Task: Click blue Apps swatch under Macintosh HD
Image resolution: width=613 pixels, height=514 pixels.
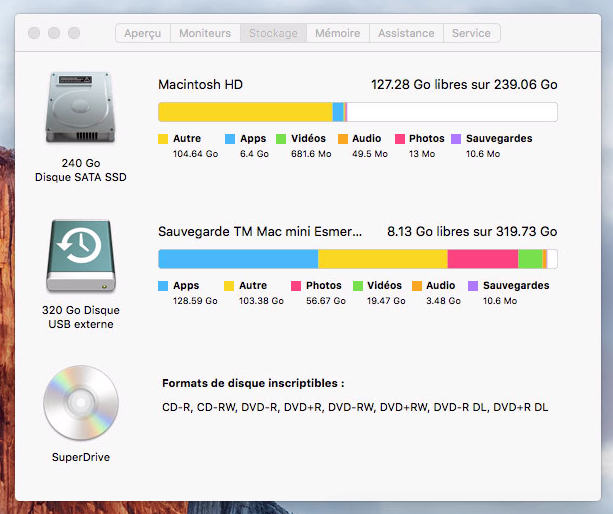Action: (230, 139)
